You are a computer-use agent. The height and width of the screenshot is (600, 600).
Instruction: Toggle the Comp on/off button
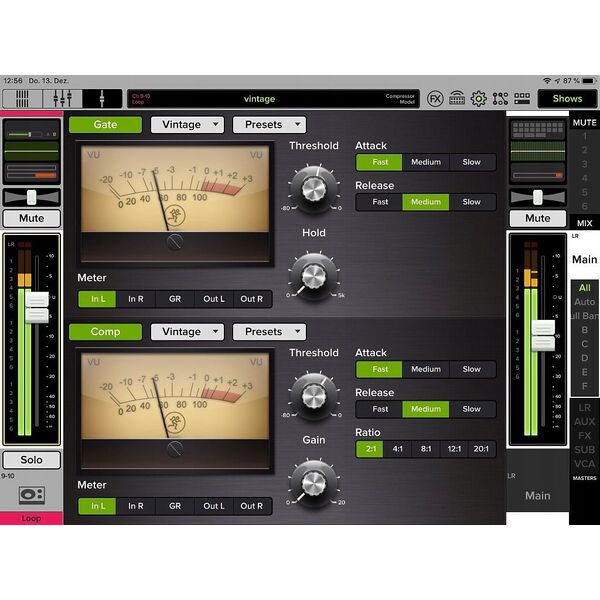coord(105,332)
